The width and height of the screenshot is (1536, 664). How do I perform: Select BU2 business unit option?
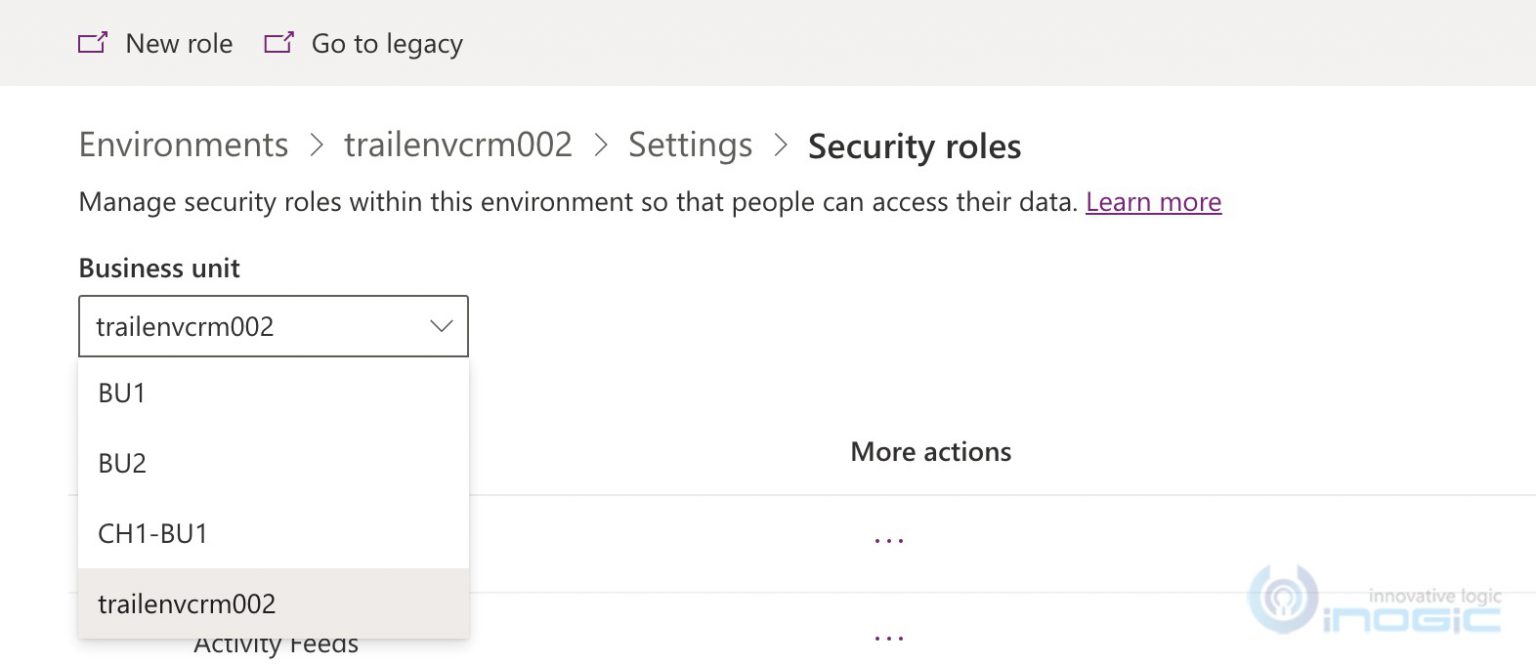click(120, 463)
